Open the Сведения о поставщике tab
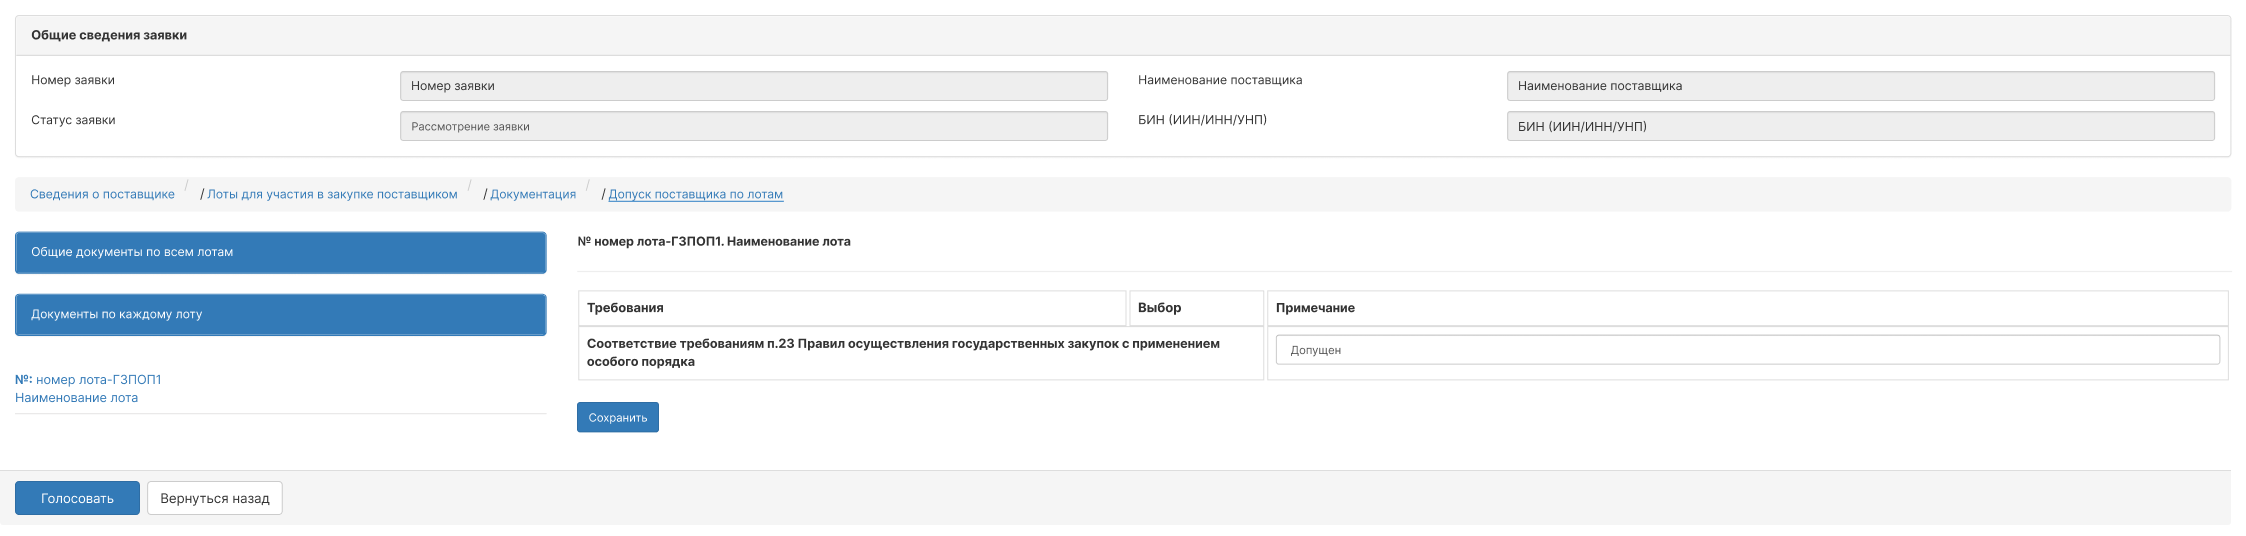The width and height of the screenshot is (2246, 536). (x=102, y=194)
